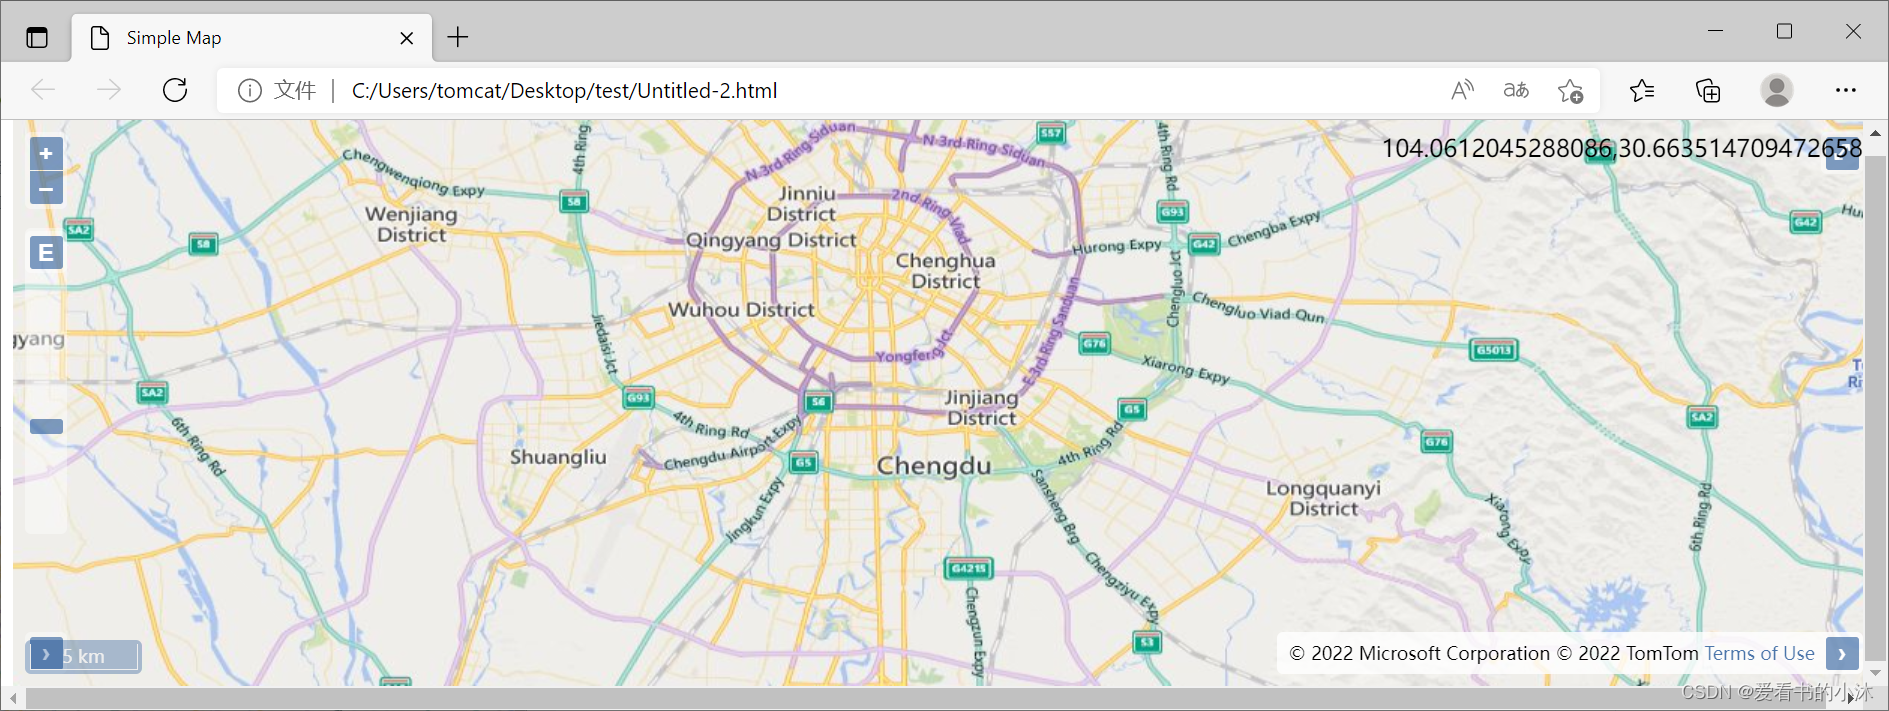Click the S6 highway shield

point(819,402)
